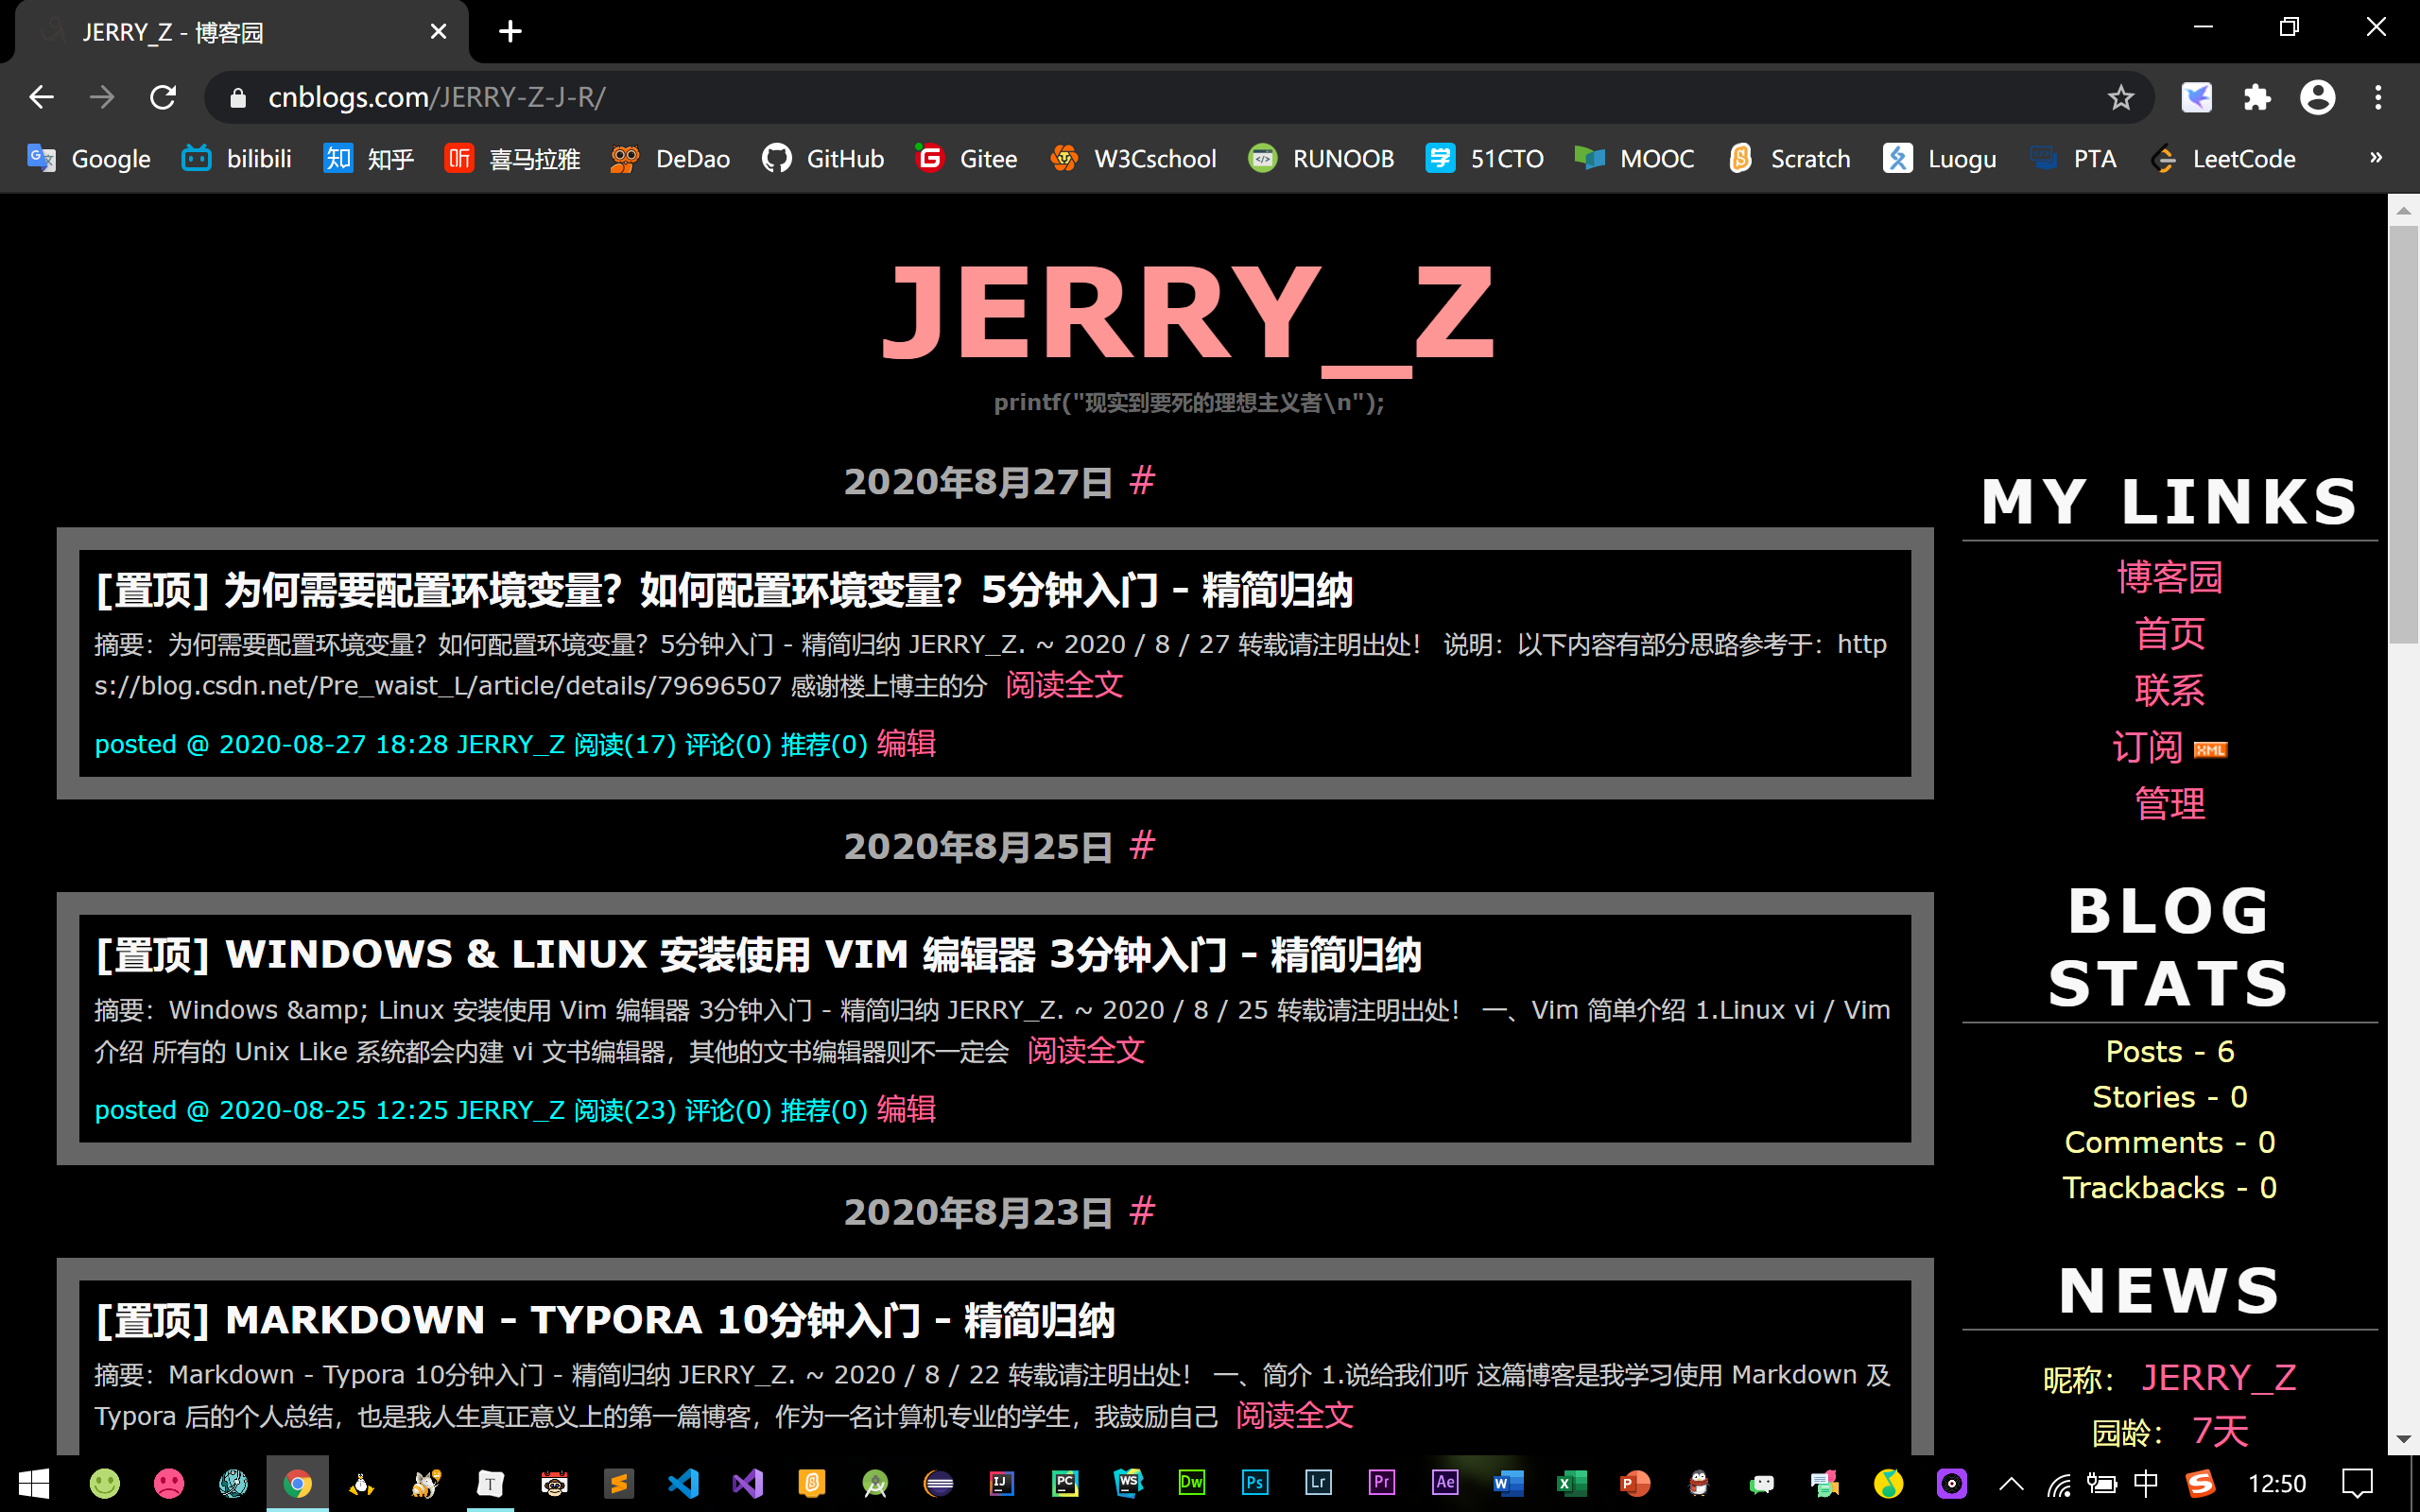This screenshot has height=1512, width=2420.
Task: View site info via the lock icon
Action: tap(237, 97)
